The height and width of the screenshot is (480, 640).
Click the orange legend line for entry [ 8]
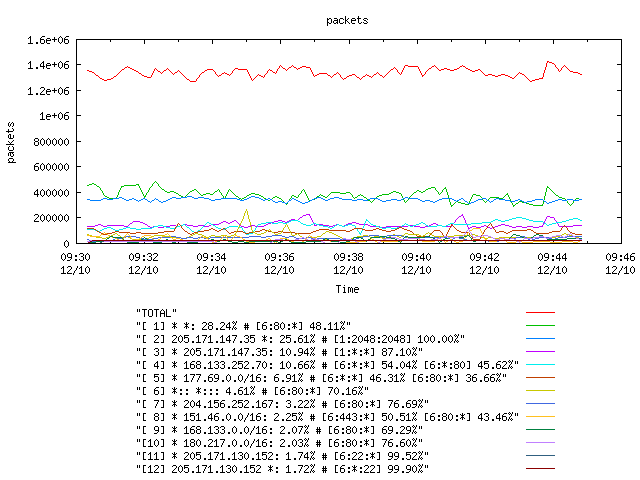pyautogui.click(x=540, y=417)
